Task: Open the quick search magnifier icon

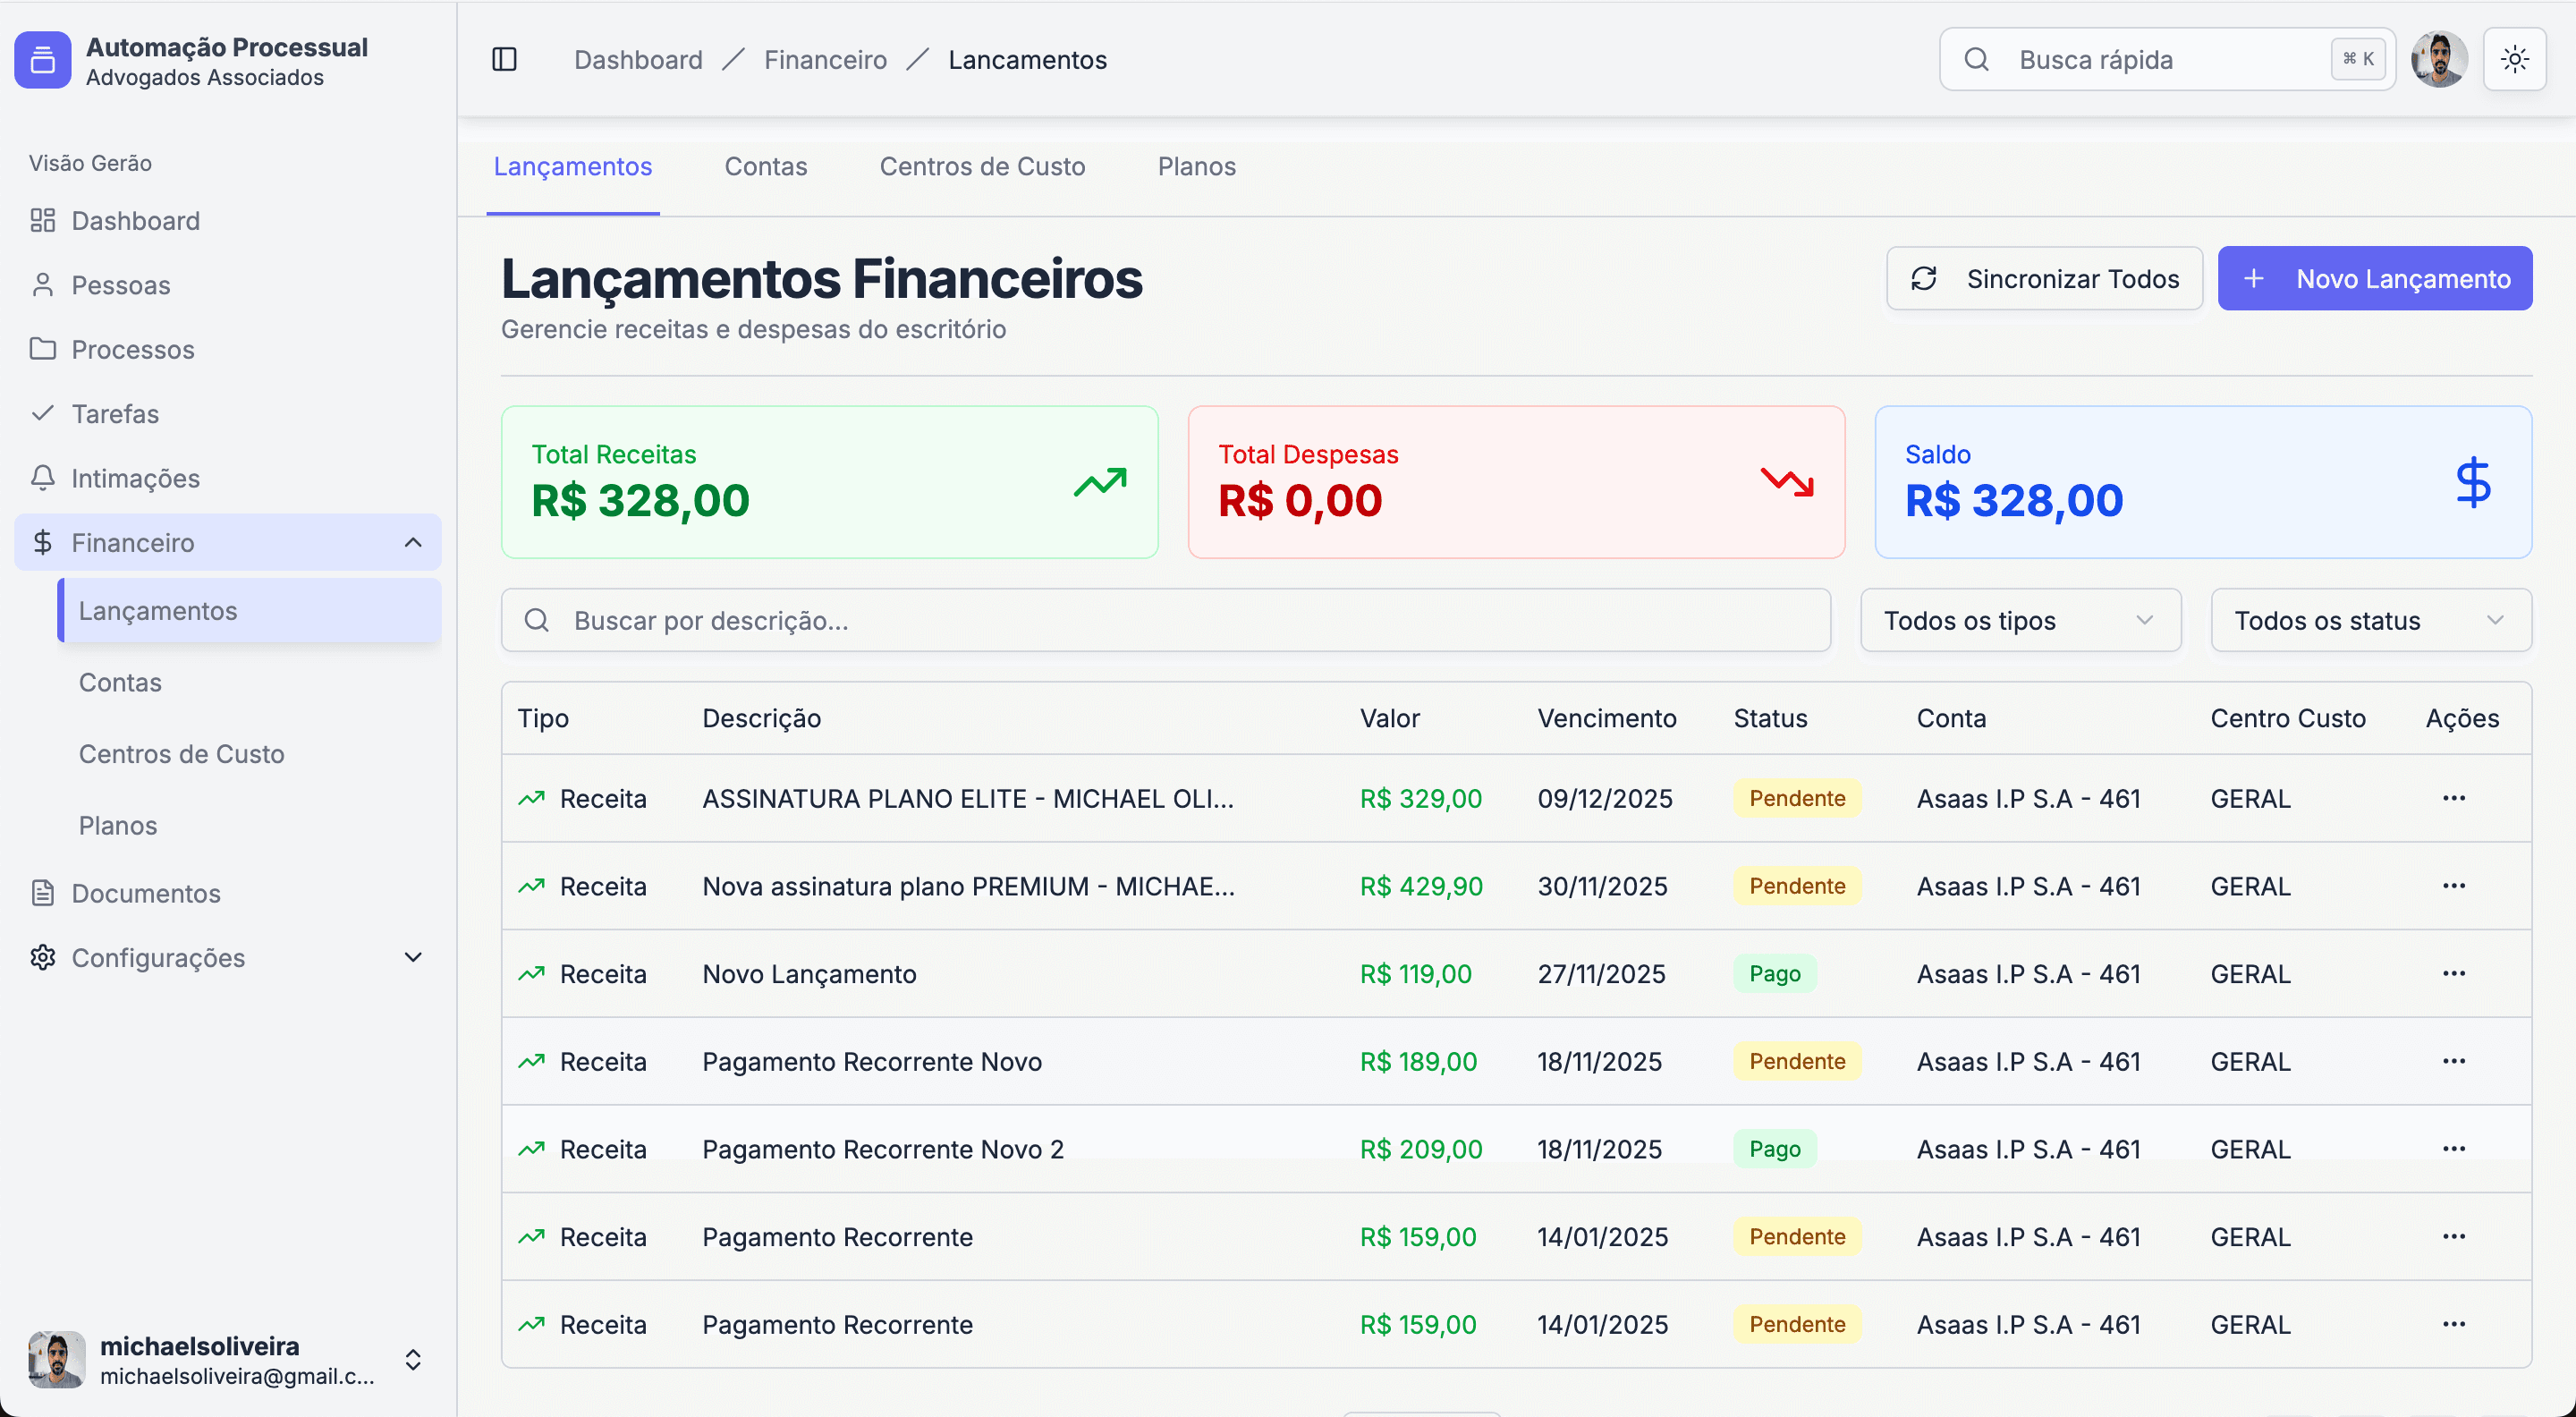Action: (1976, 59)
